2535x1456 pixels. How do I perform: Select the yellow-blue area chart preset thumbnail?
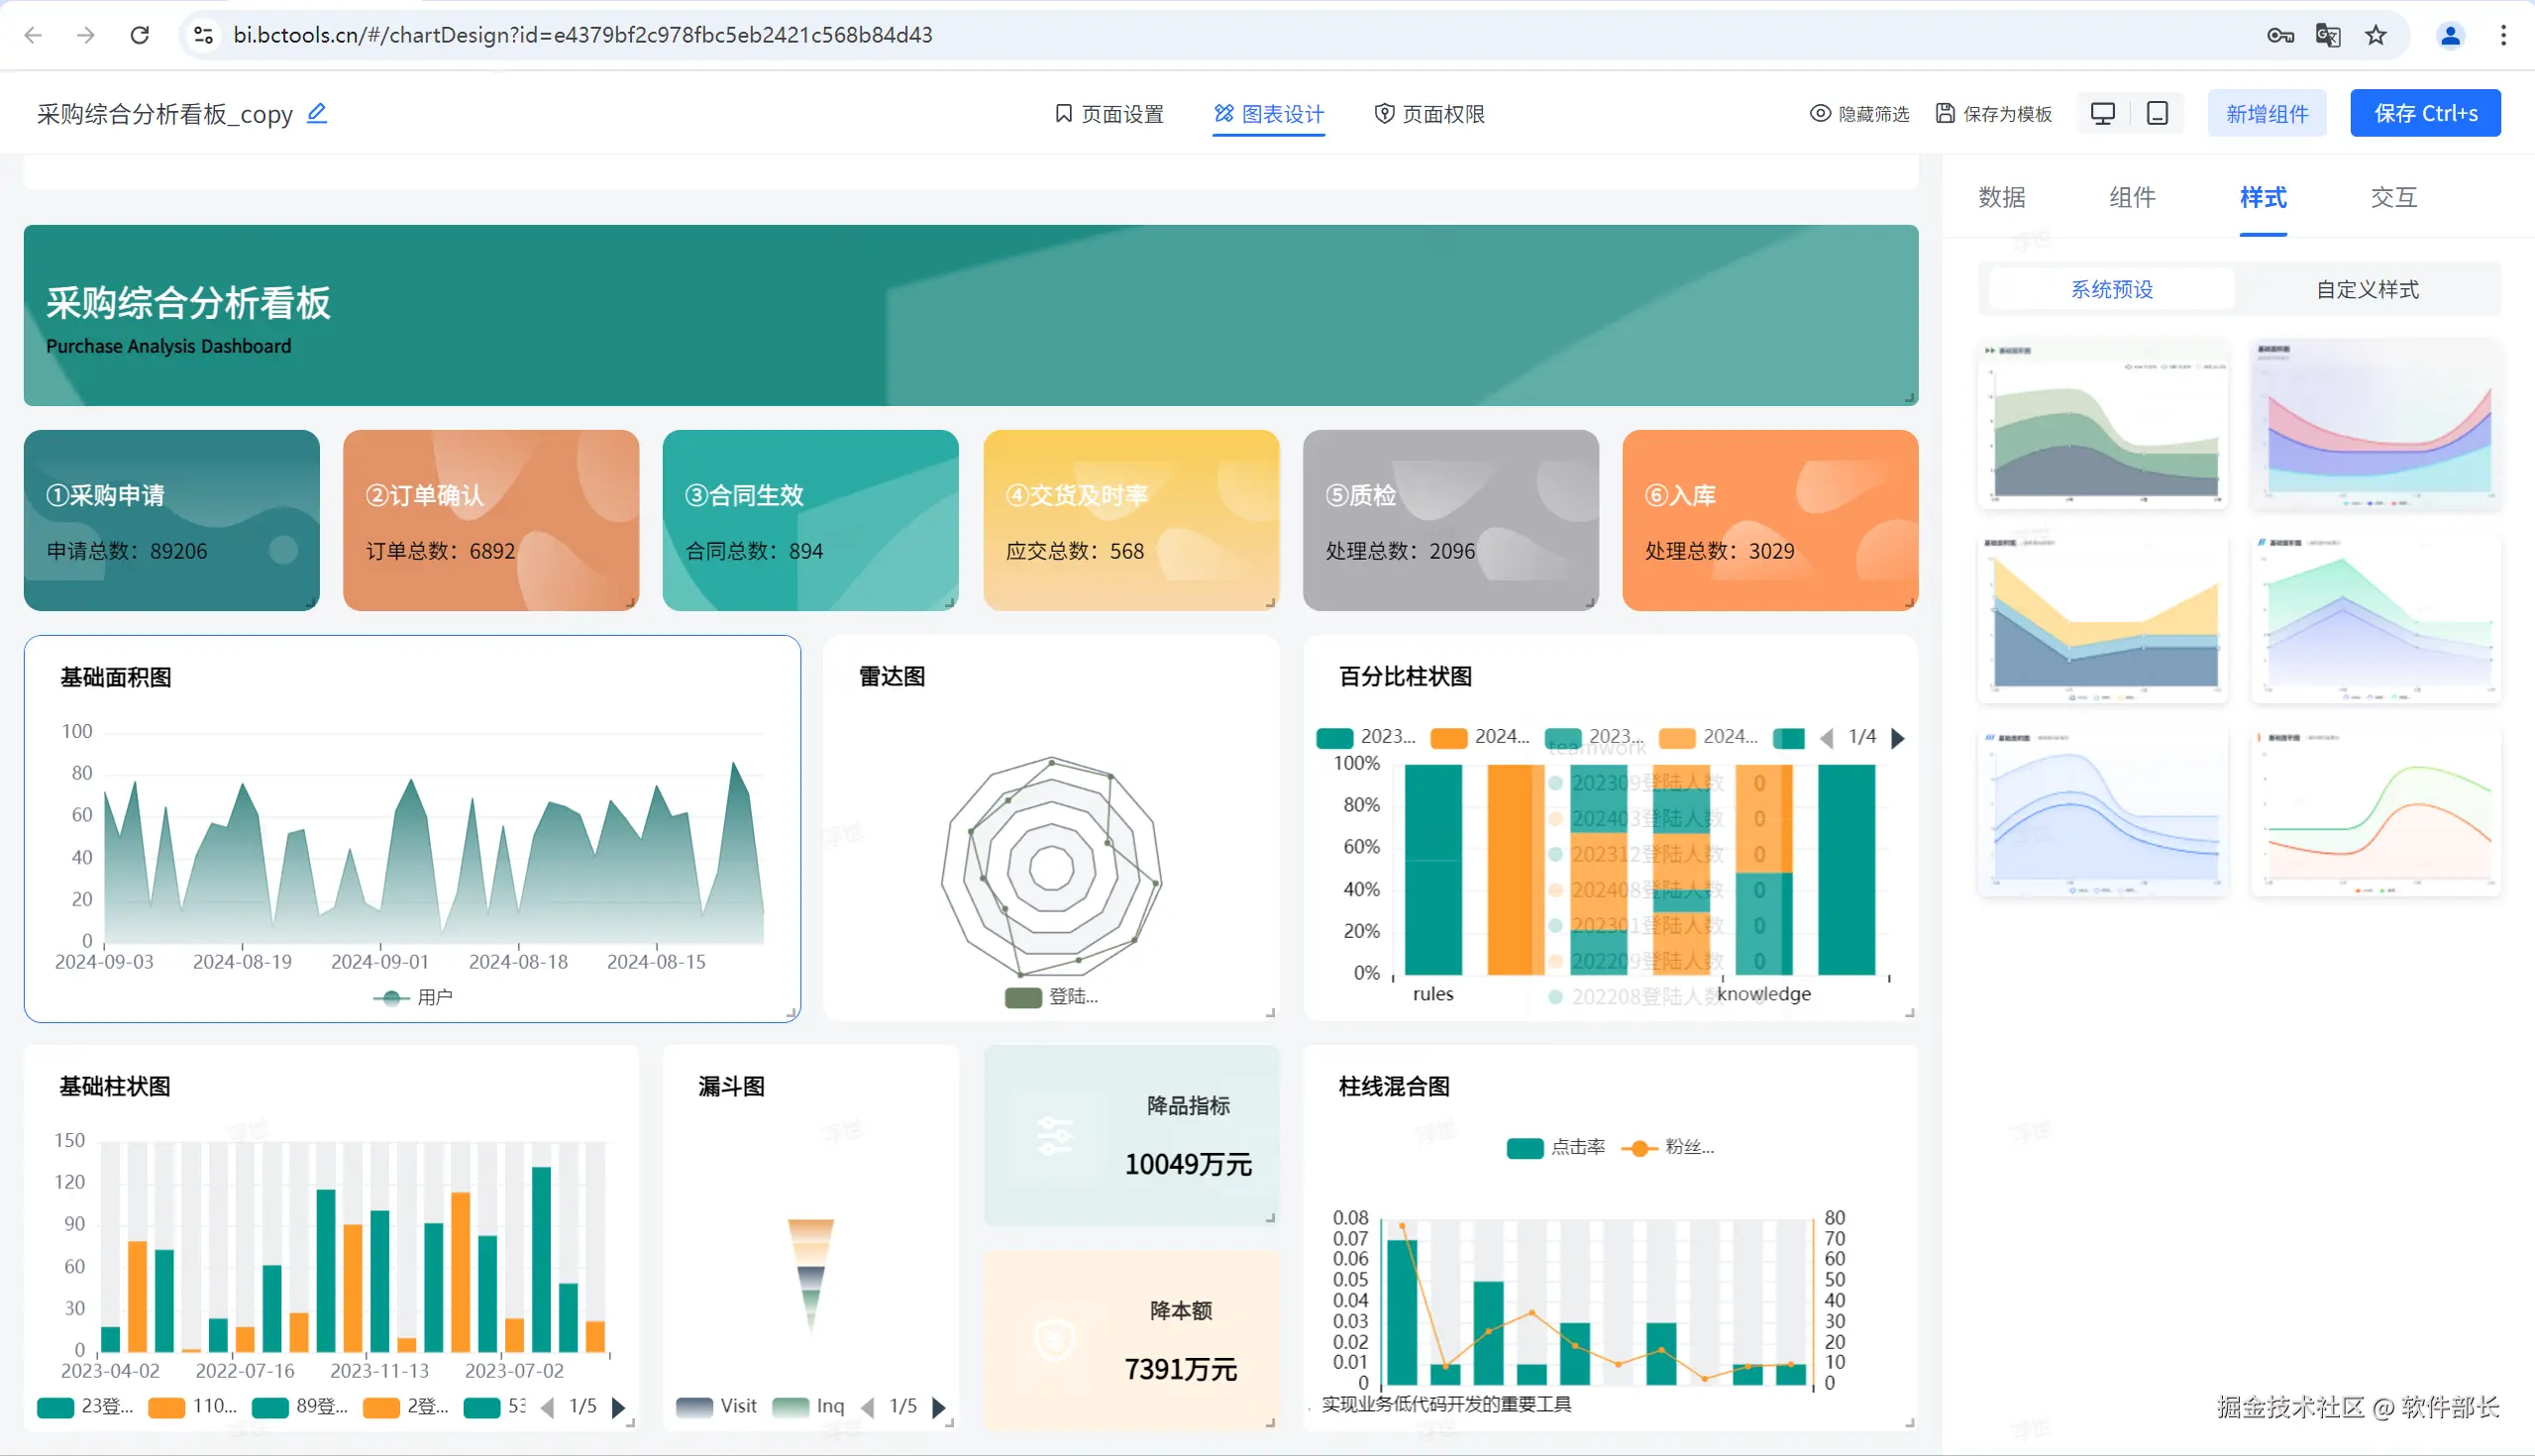(2104, 619)
